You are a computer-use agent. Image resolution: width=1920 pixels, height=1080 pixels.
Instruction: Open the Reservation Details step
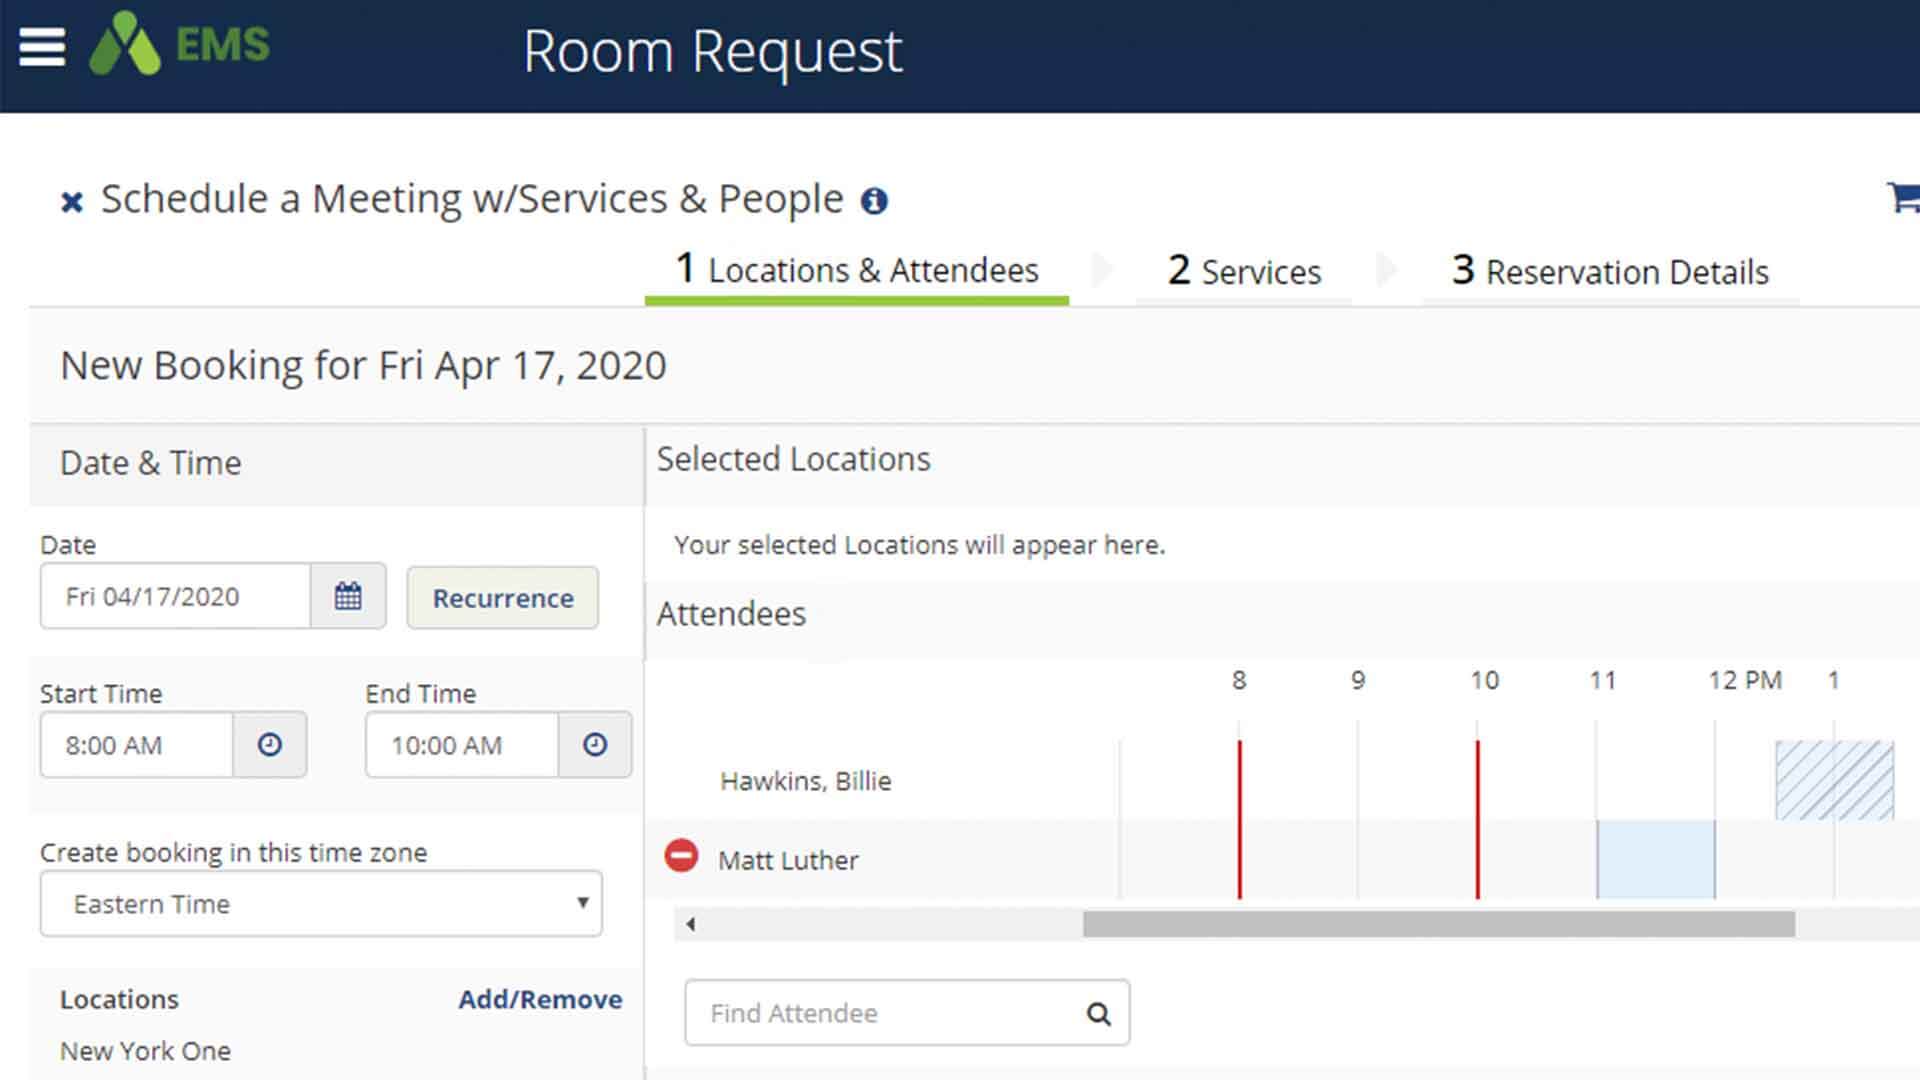pos(1608,271)
